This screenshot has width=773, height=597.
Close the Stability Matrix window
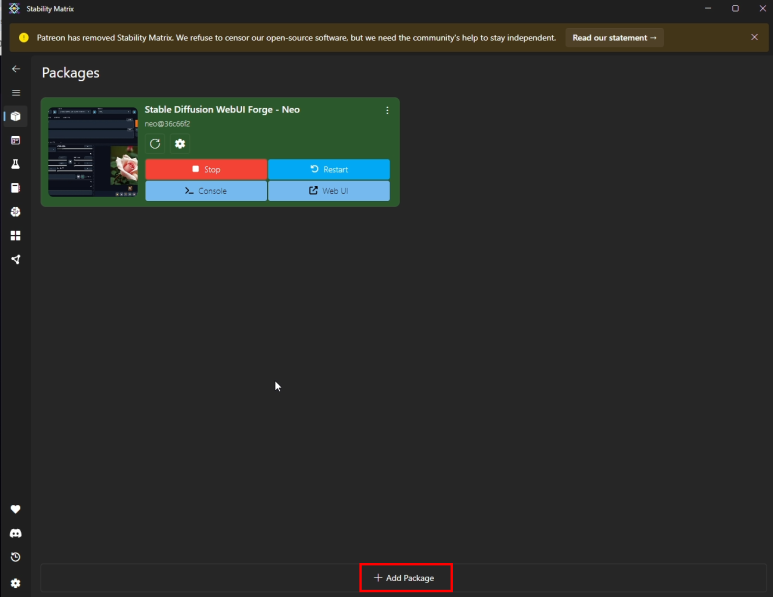(x=762, y=8)
